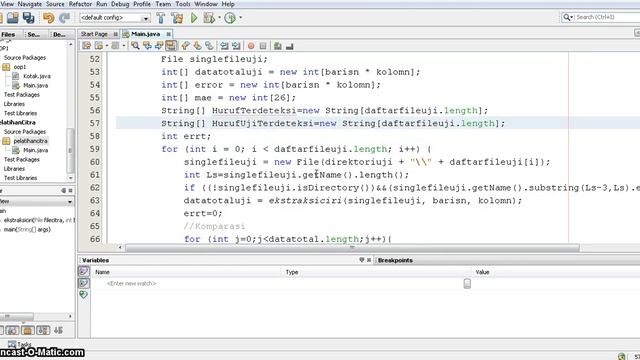Click the Navigator horizontal scrollbar thumb
This screenshot has height=360, width=640.
[17, 316]
